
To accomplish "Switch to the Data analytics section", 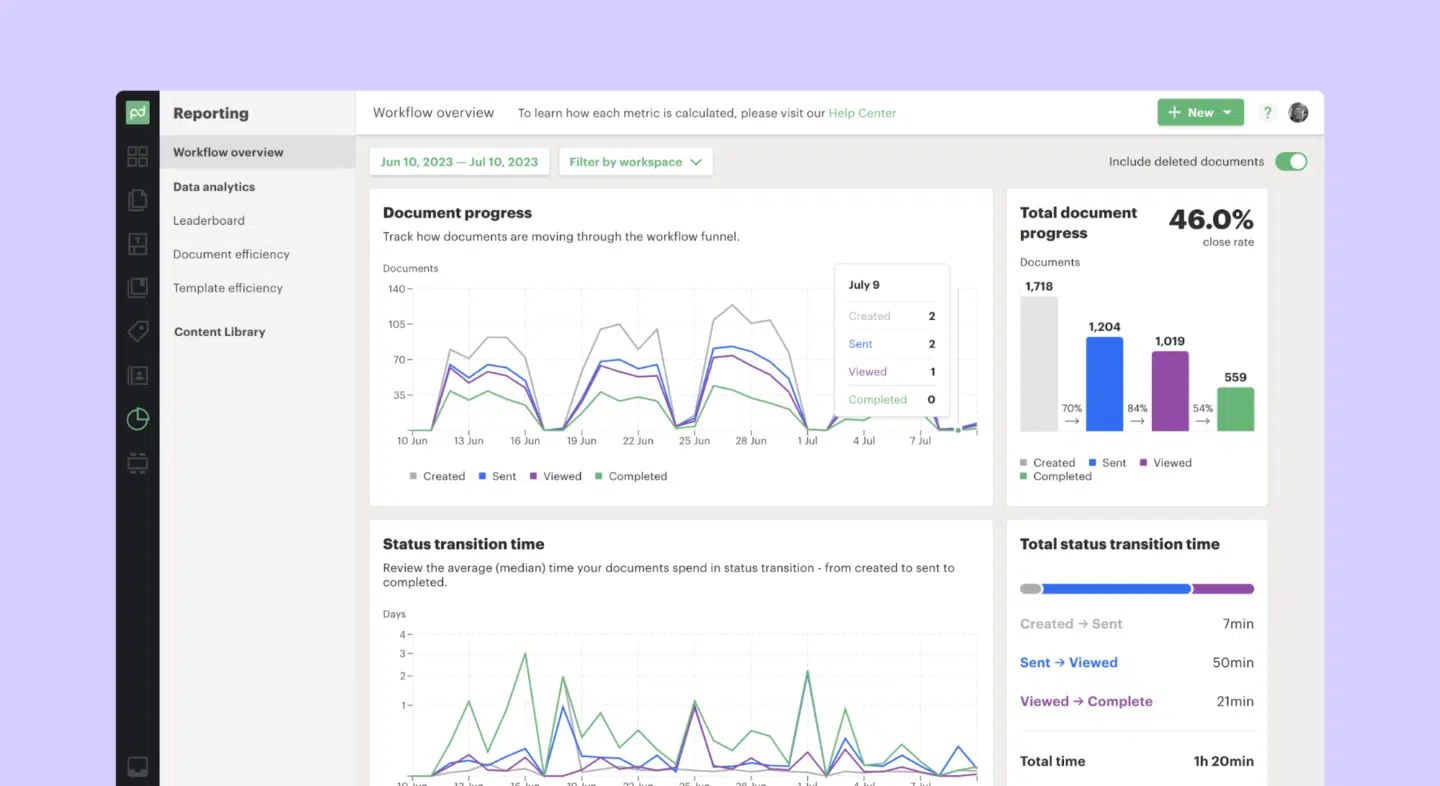I will click(x=213, y=186).
